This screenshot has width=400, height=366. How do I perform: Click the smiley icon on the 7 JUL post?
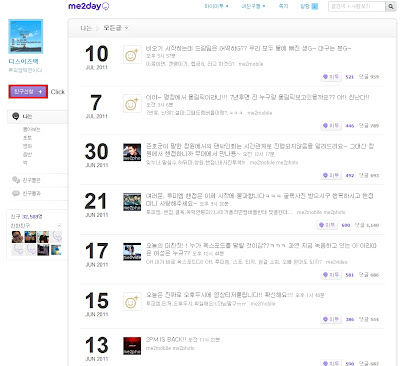pos(132,104)
